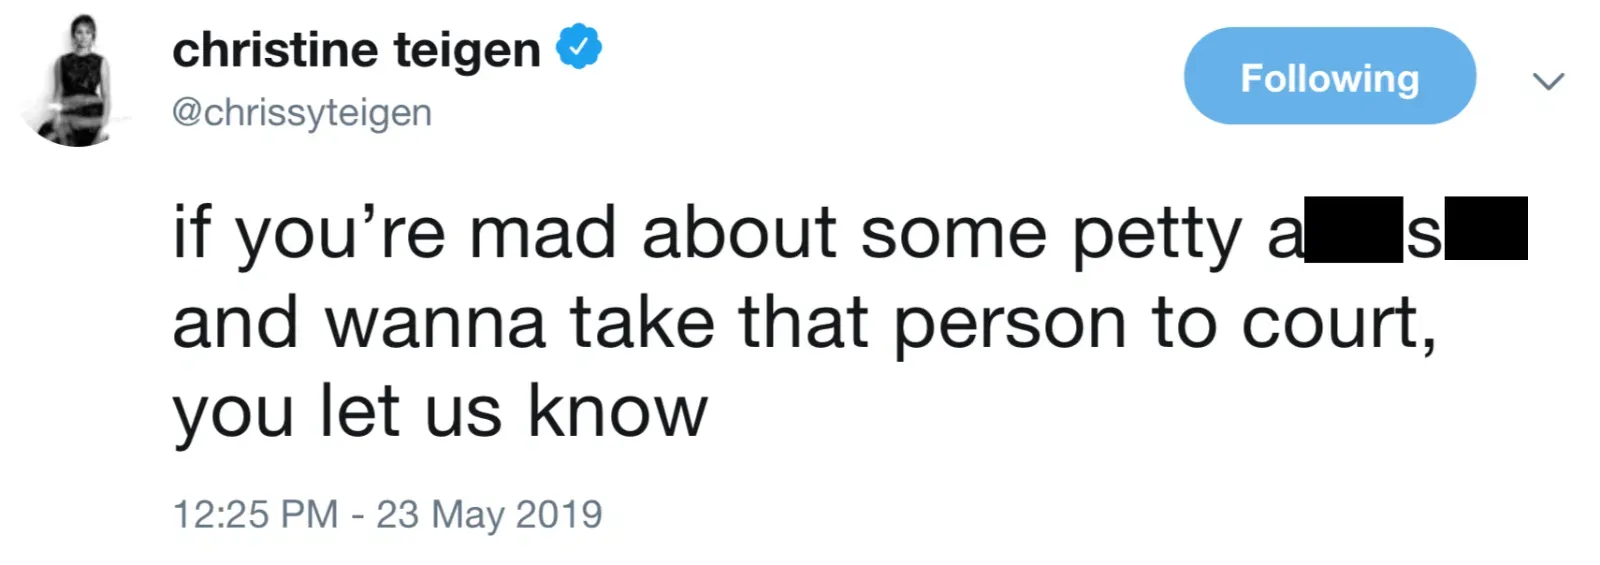1600x565 pixels.
Task: Click the Following button
Action: tap(1329, 77)
